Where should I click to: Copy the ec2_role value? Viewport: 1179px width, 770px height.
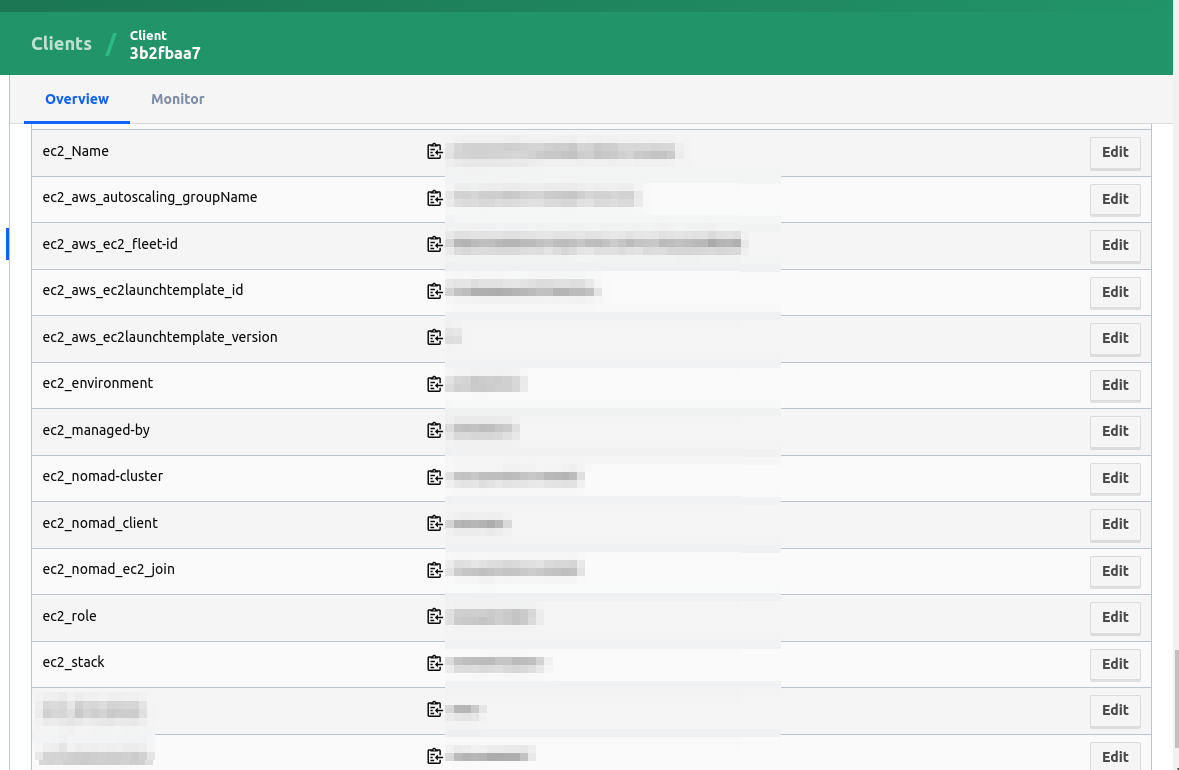(x=435, y=617)
